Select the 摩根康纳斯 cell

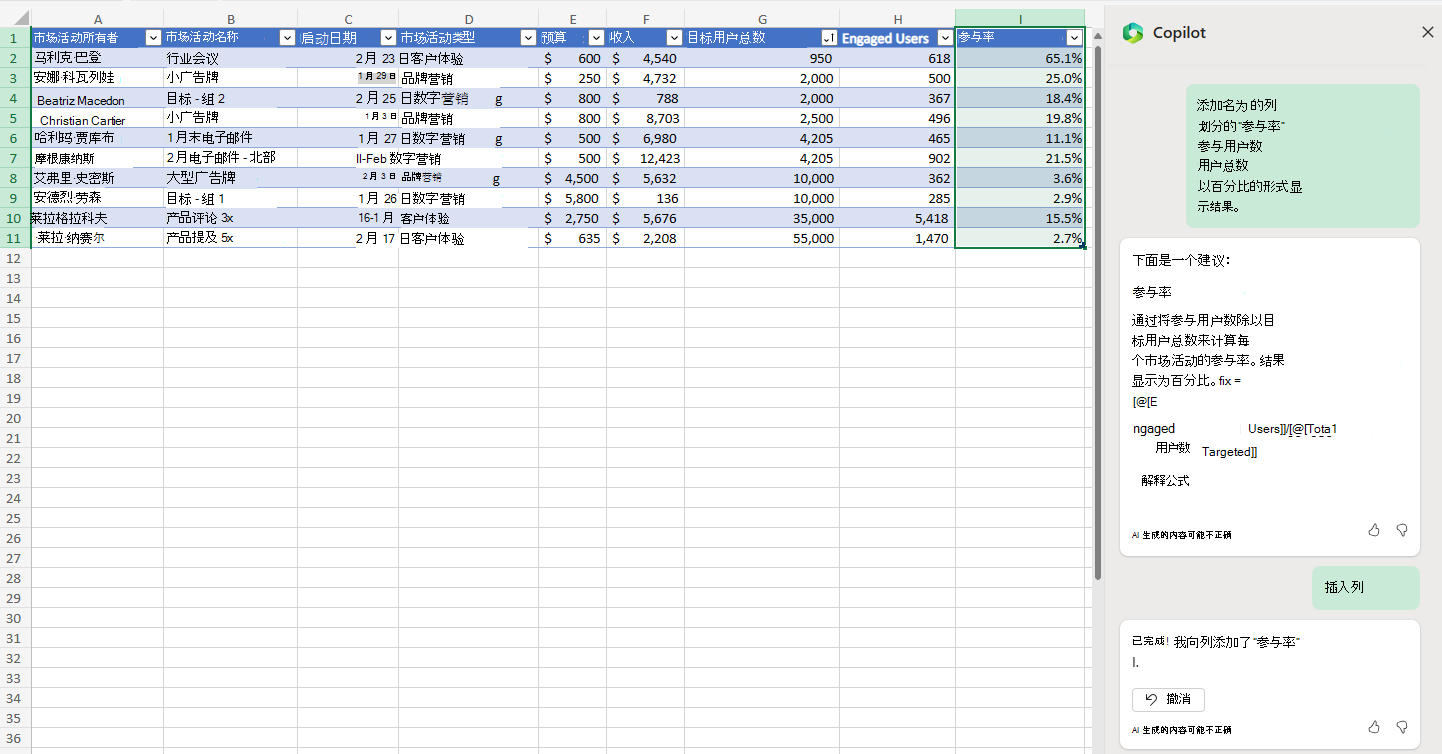coord(97,158)
